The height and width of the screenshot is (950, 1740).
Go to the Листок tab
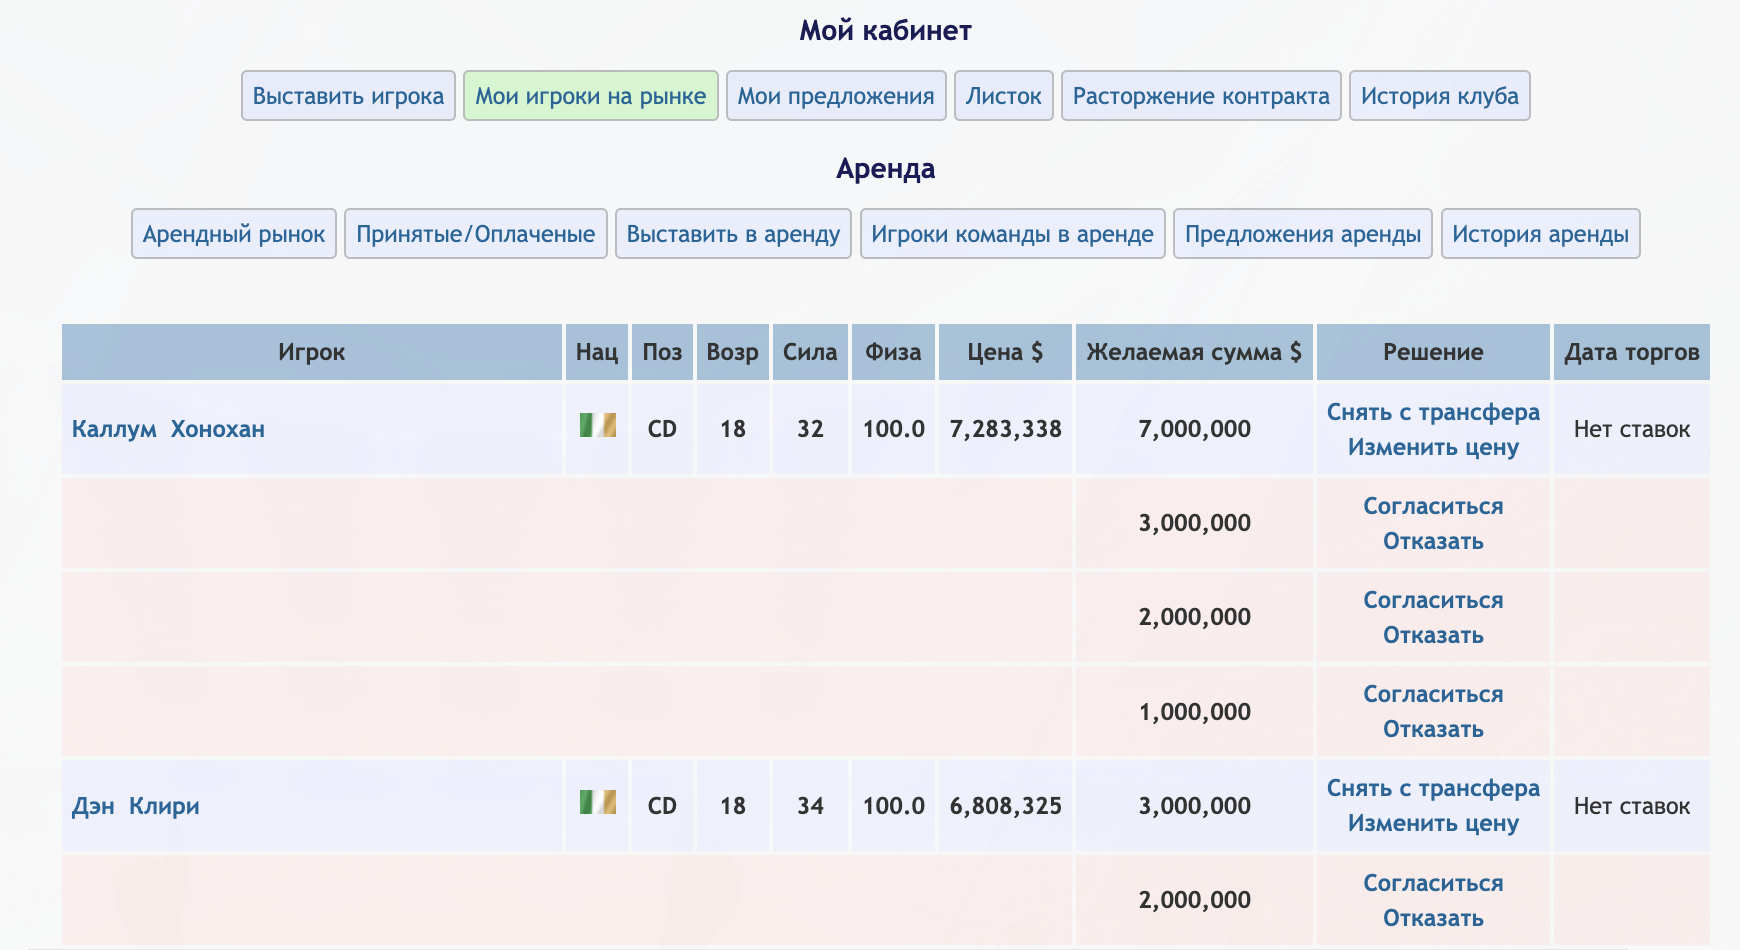pos(1003,96)
